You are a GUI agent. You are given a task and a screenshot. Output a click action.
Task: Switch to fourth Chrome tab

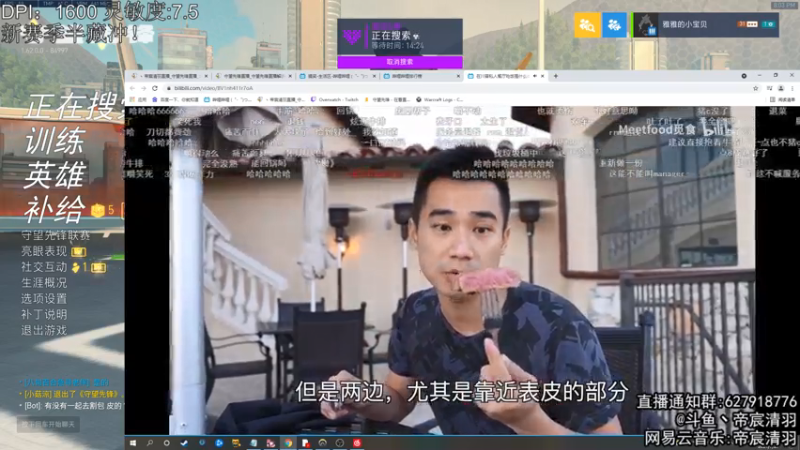coord(421,76)
